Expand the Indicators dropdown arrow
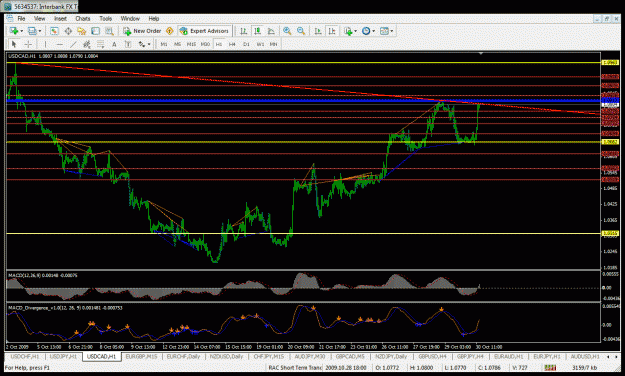 355,31
